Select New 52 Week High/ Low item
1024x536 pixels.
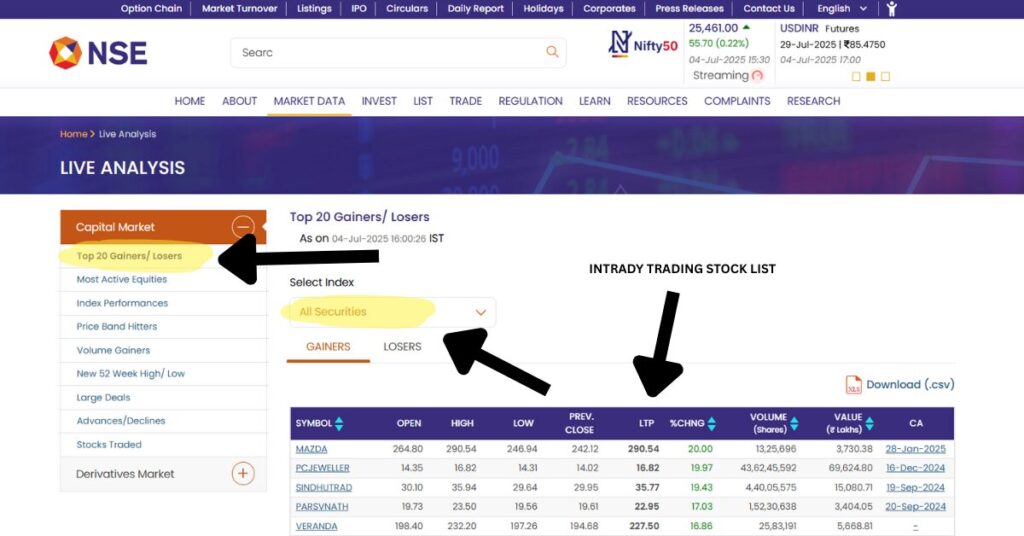[x=131, y=373]
